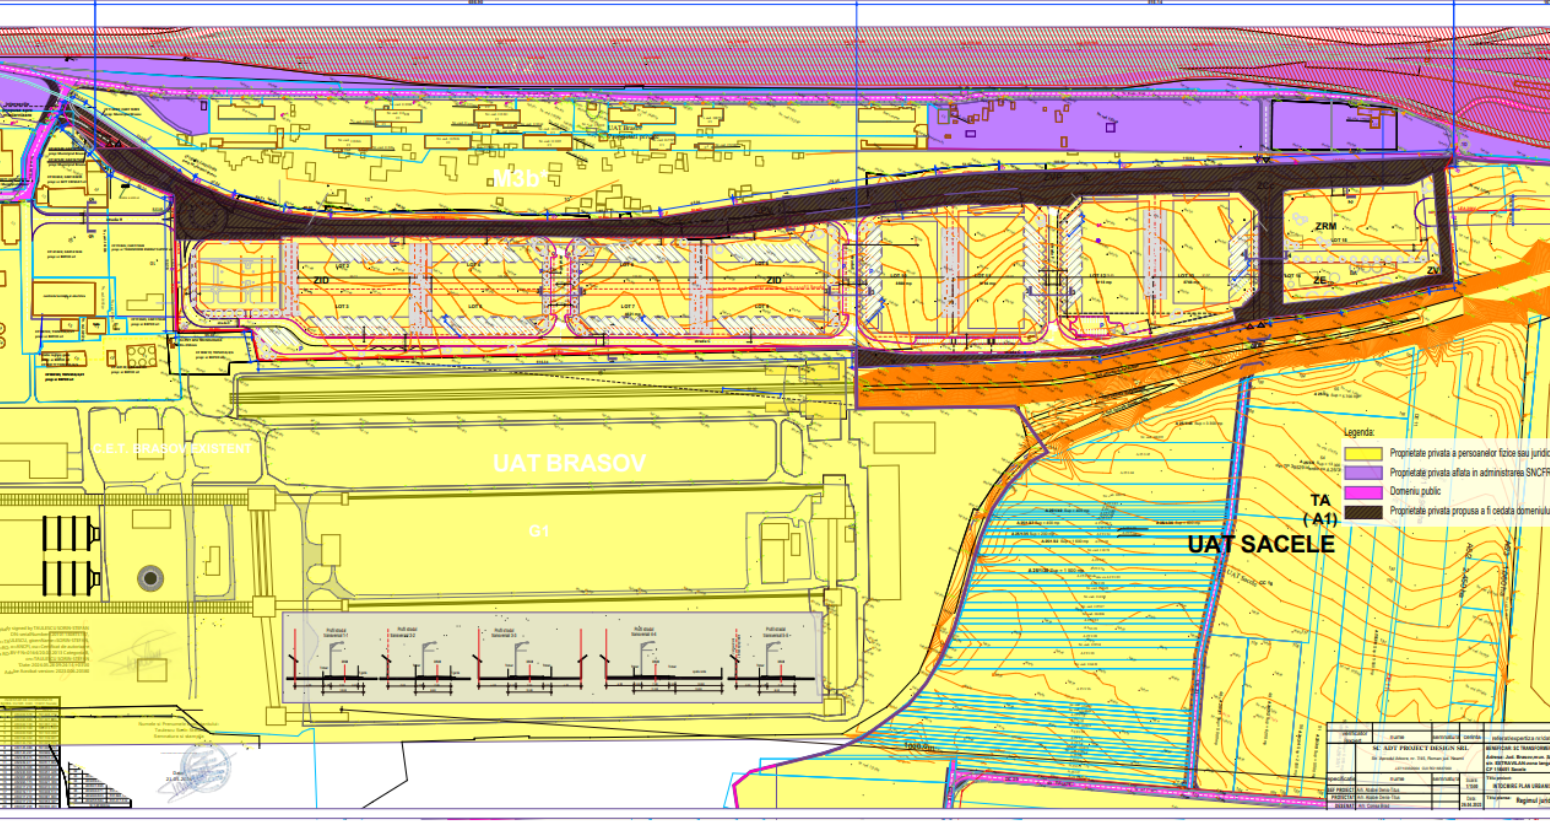Click the yellow legend color swatch

click(x=1363, y=453)
